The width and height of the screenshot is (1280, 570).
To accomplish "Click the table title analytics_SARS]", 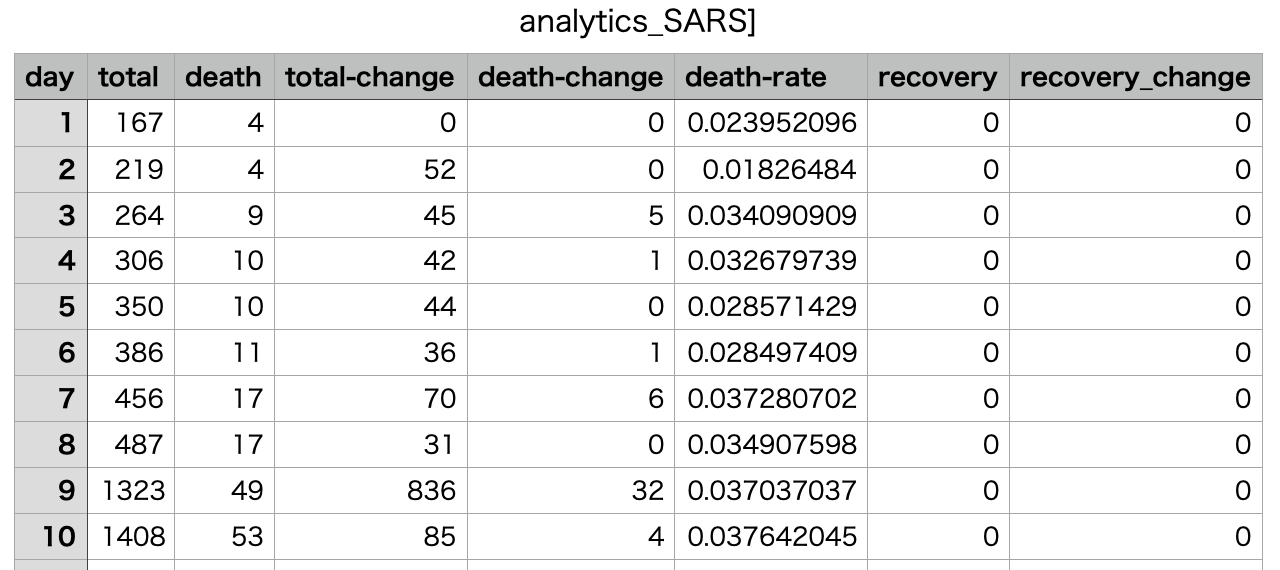I will [x=638, y=24].
